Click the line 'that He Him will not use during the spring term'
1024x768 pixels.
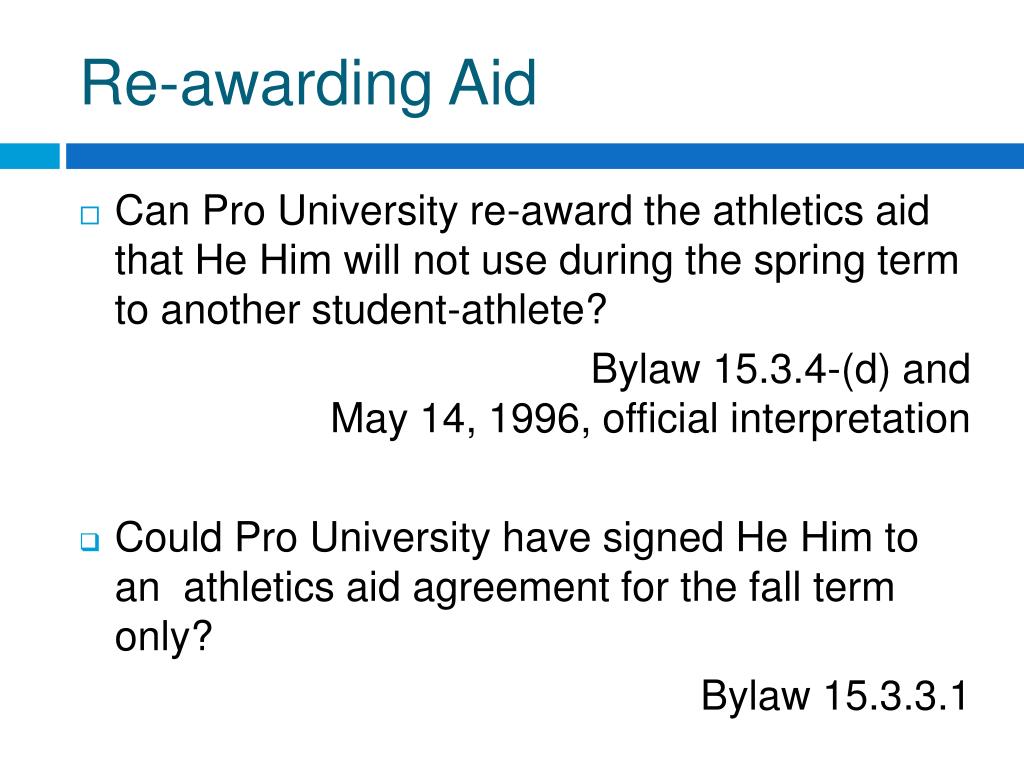537,261
